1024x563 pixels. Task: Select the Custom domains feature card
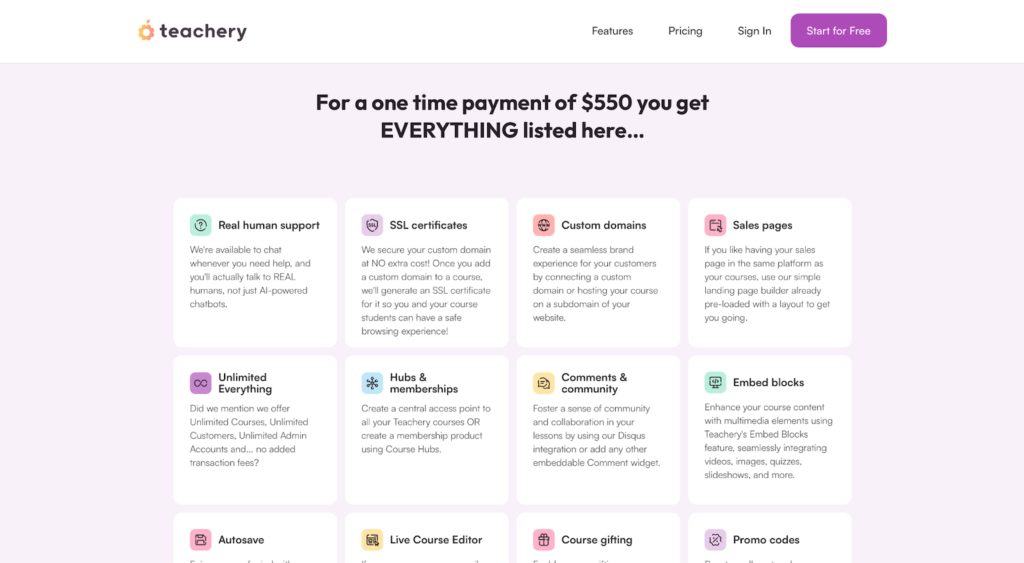click(x=598, y=272)
